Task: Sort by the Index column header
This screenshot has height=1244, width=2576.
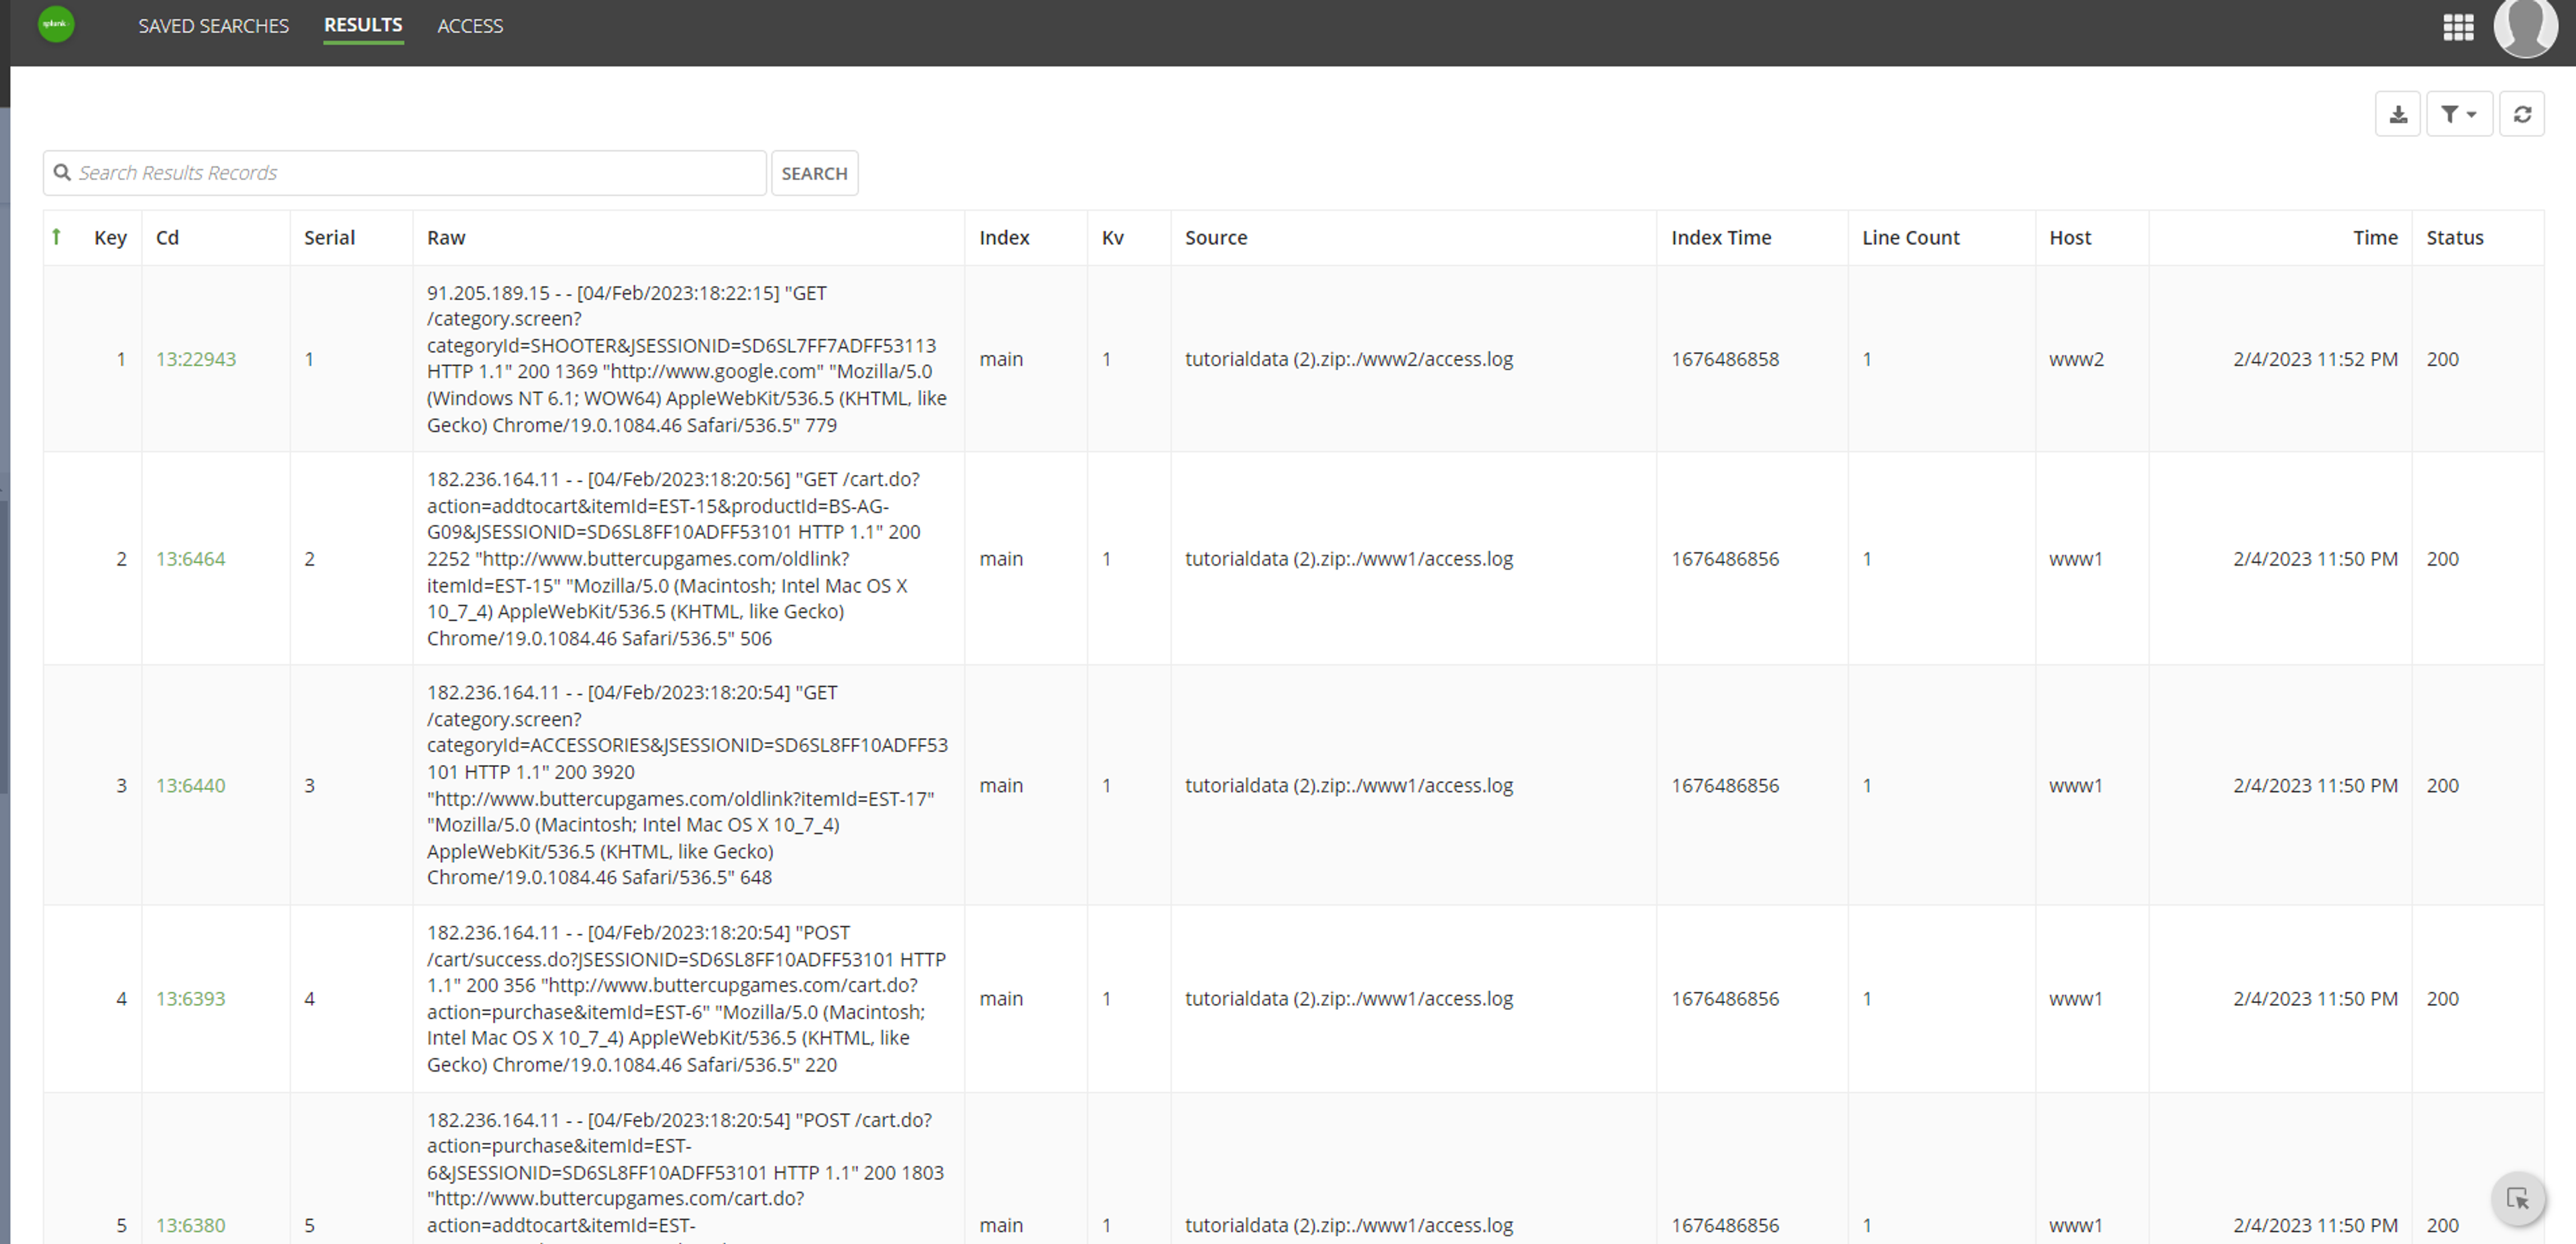Action: (x=1004, y=238)
